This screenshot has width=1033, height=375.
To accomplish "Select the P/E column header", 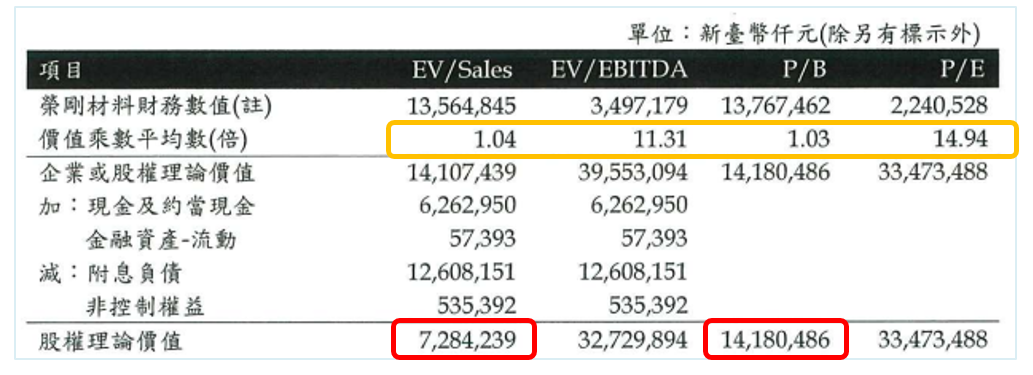I will tap(963, 70).
